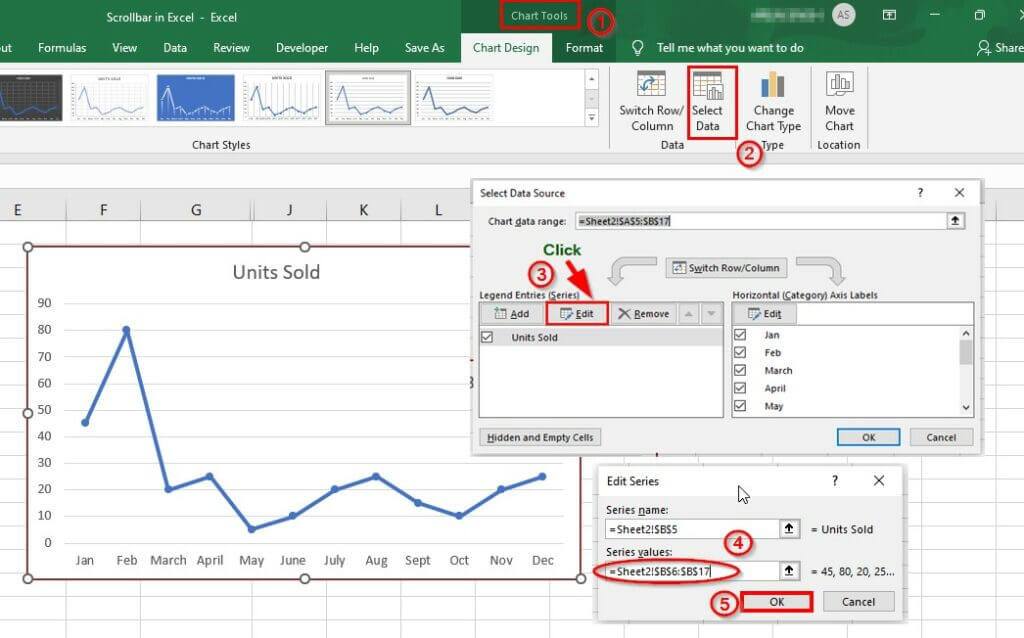Image resolution: width=1024 pixels, height=638 pixels.
Task: Collapse the chart data range selector
Action: click(955, 221)
